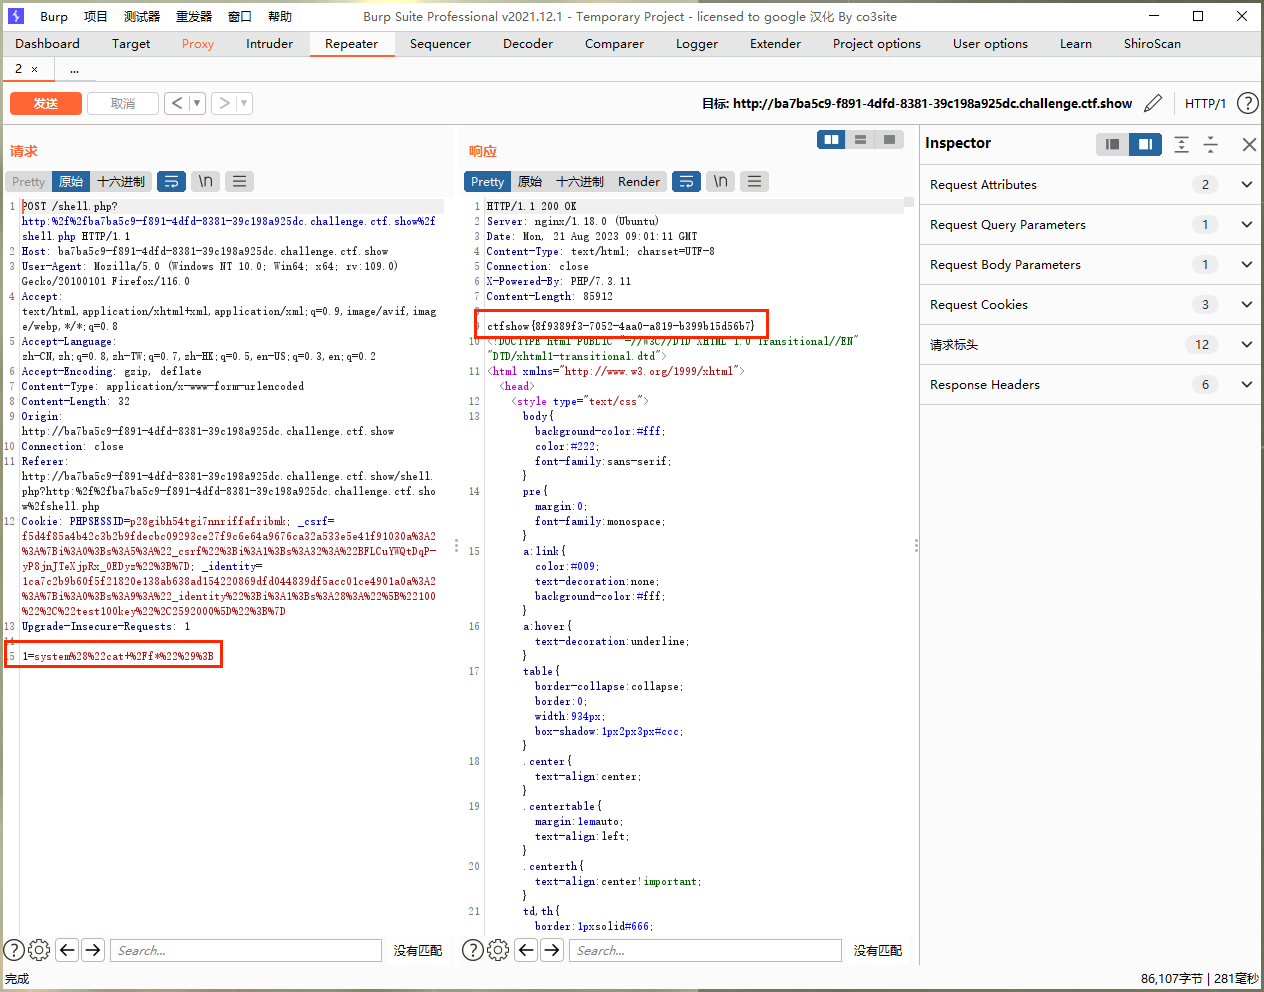Screen dimensions: 1264x992
Task: Close the Inspector panel
Action: click(x=1249, y=144)
